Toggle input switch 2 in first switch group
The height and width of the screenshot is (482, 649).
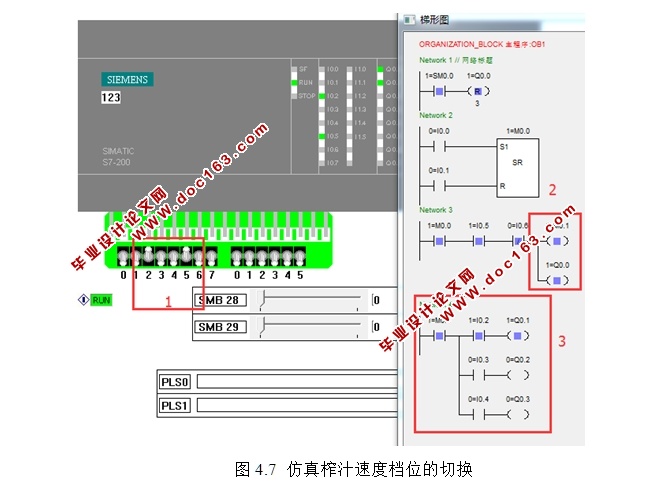(x=148, y=257)
